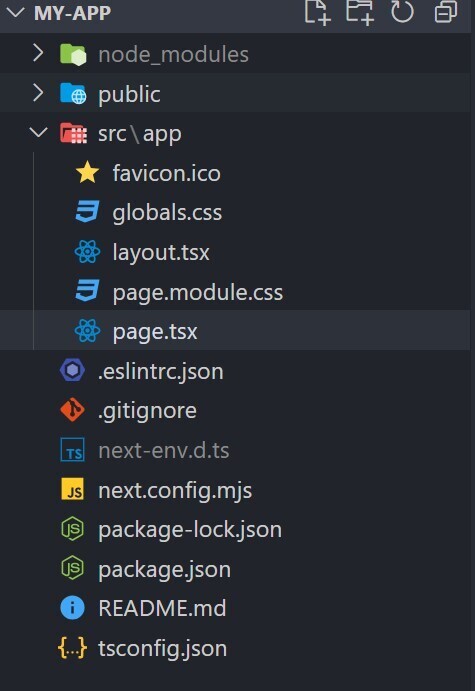
Task: Click the React icon beside layout.tsx
Action: 87,252
